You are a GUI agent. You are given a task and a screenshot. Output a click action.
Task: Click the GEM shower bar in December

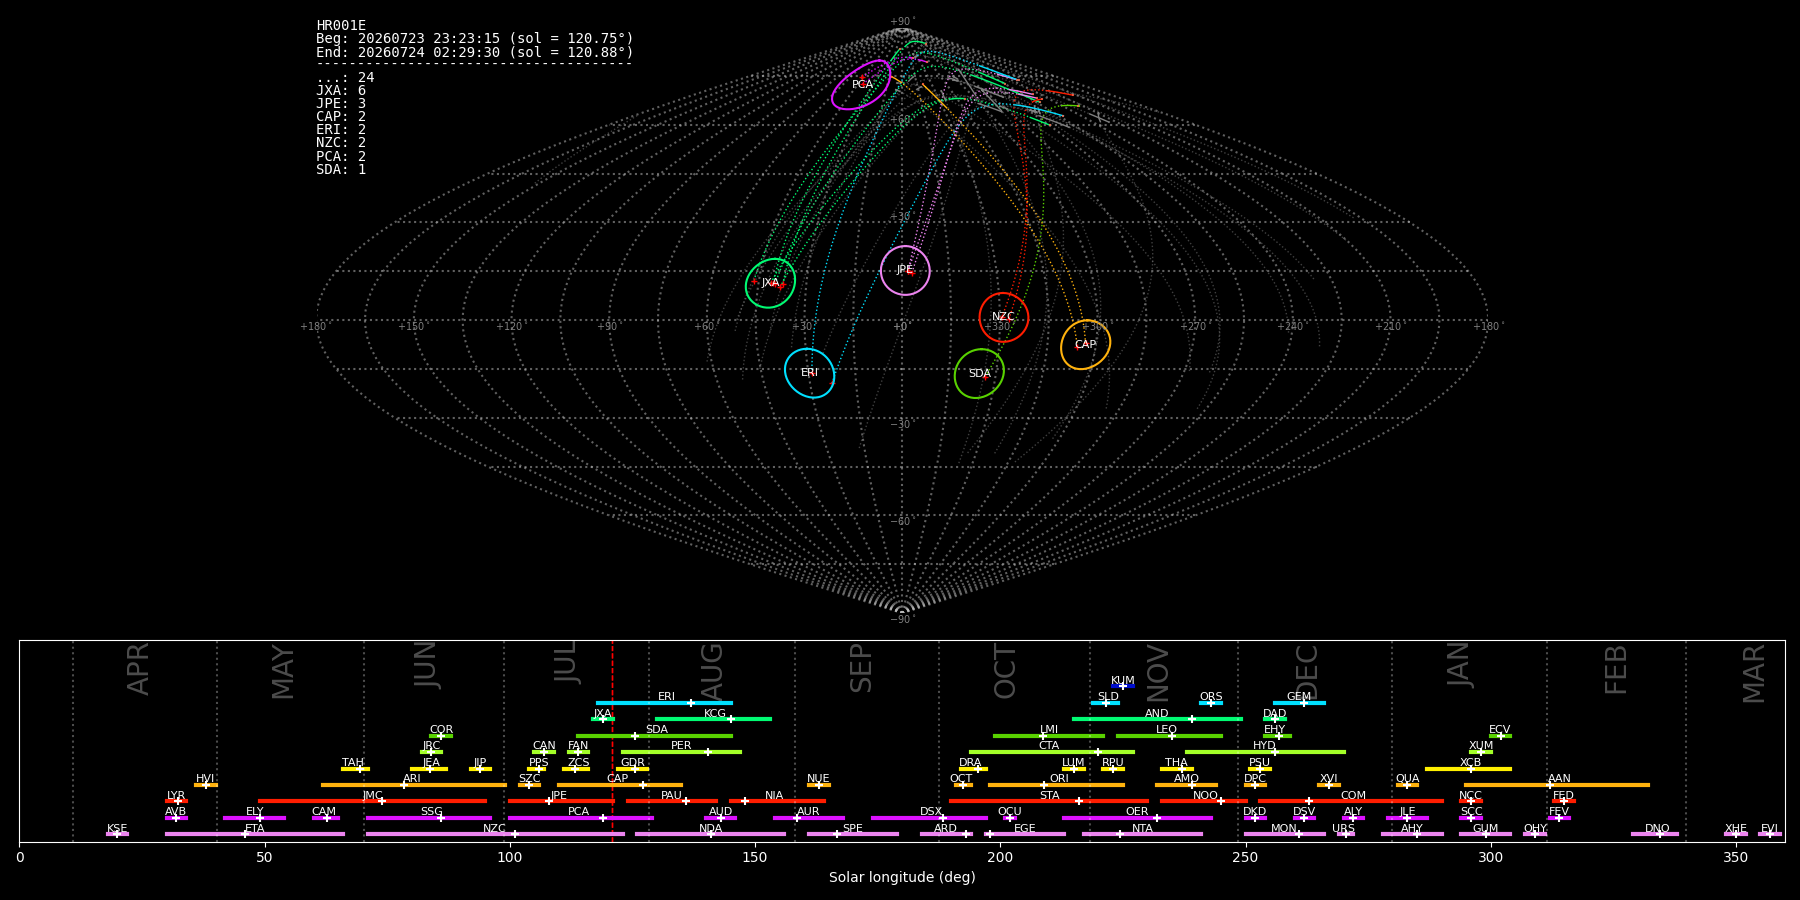(1299, 703)
